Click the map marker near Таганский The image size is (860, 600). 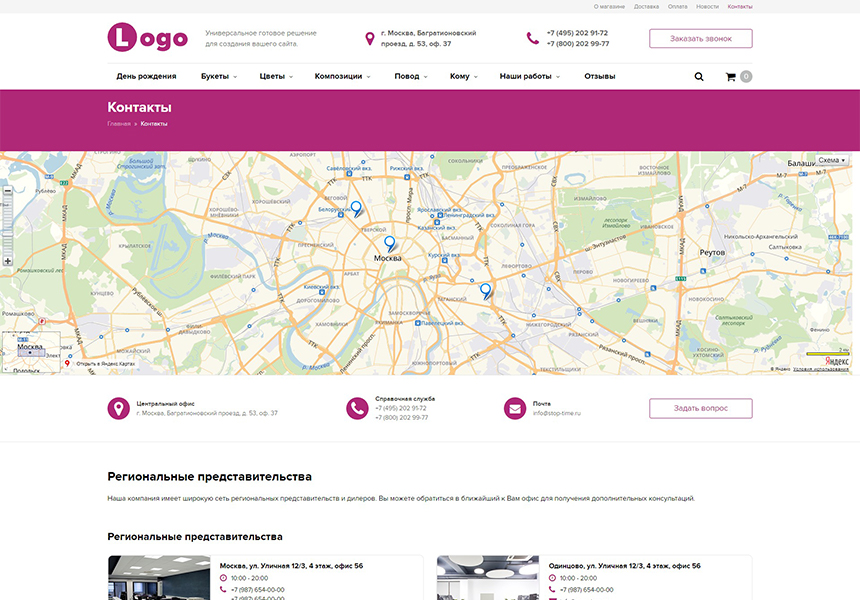coord(485,290)
